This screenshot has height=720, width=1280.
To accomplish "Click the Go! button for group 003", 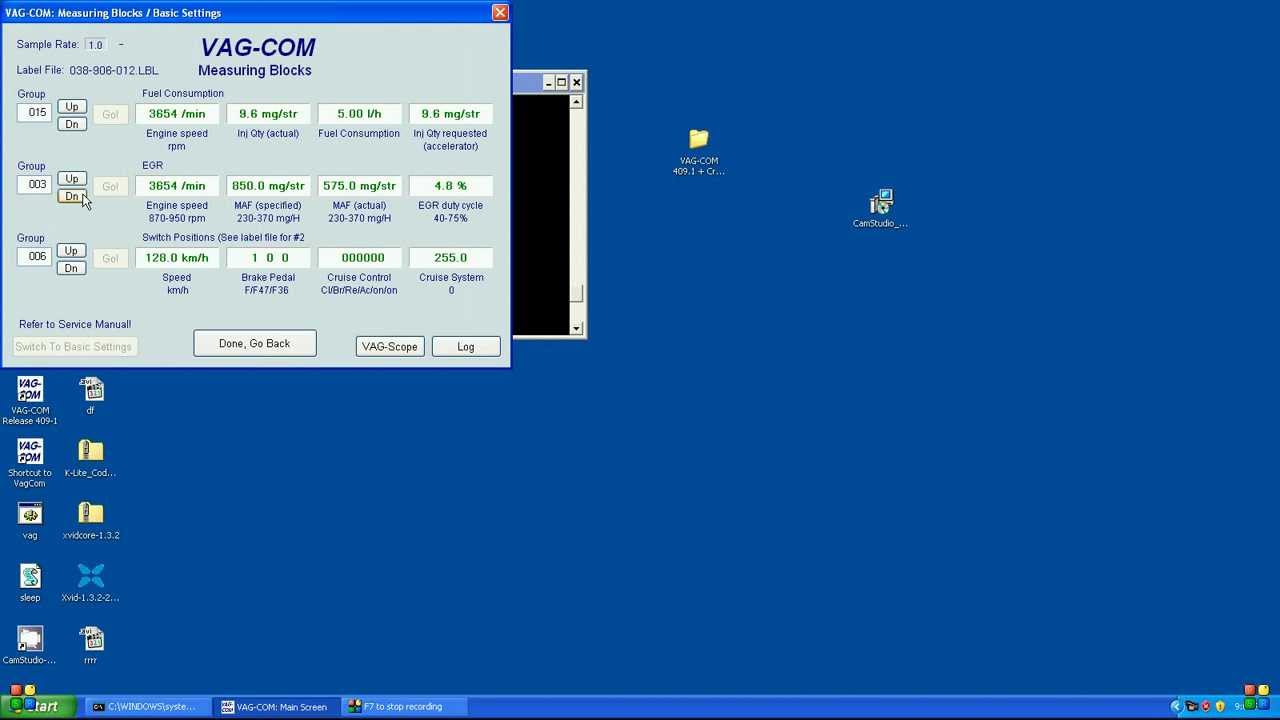I will pyautogui.click(x=110, y=186).
